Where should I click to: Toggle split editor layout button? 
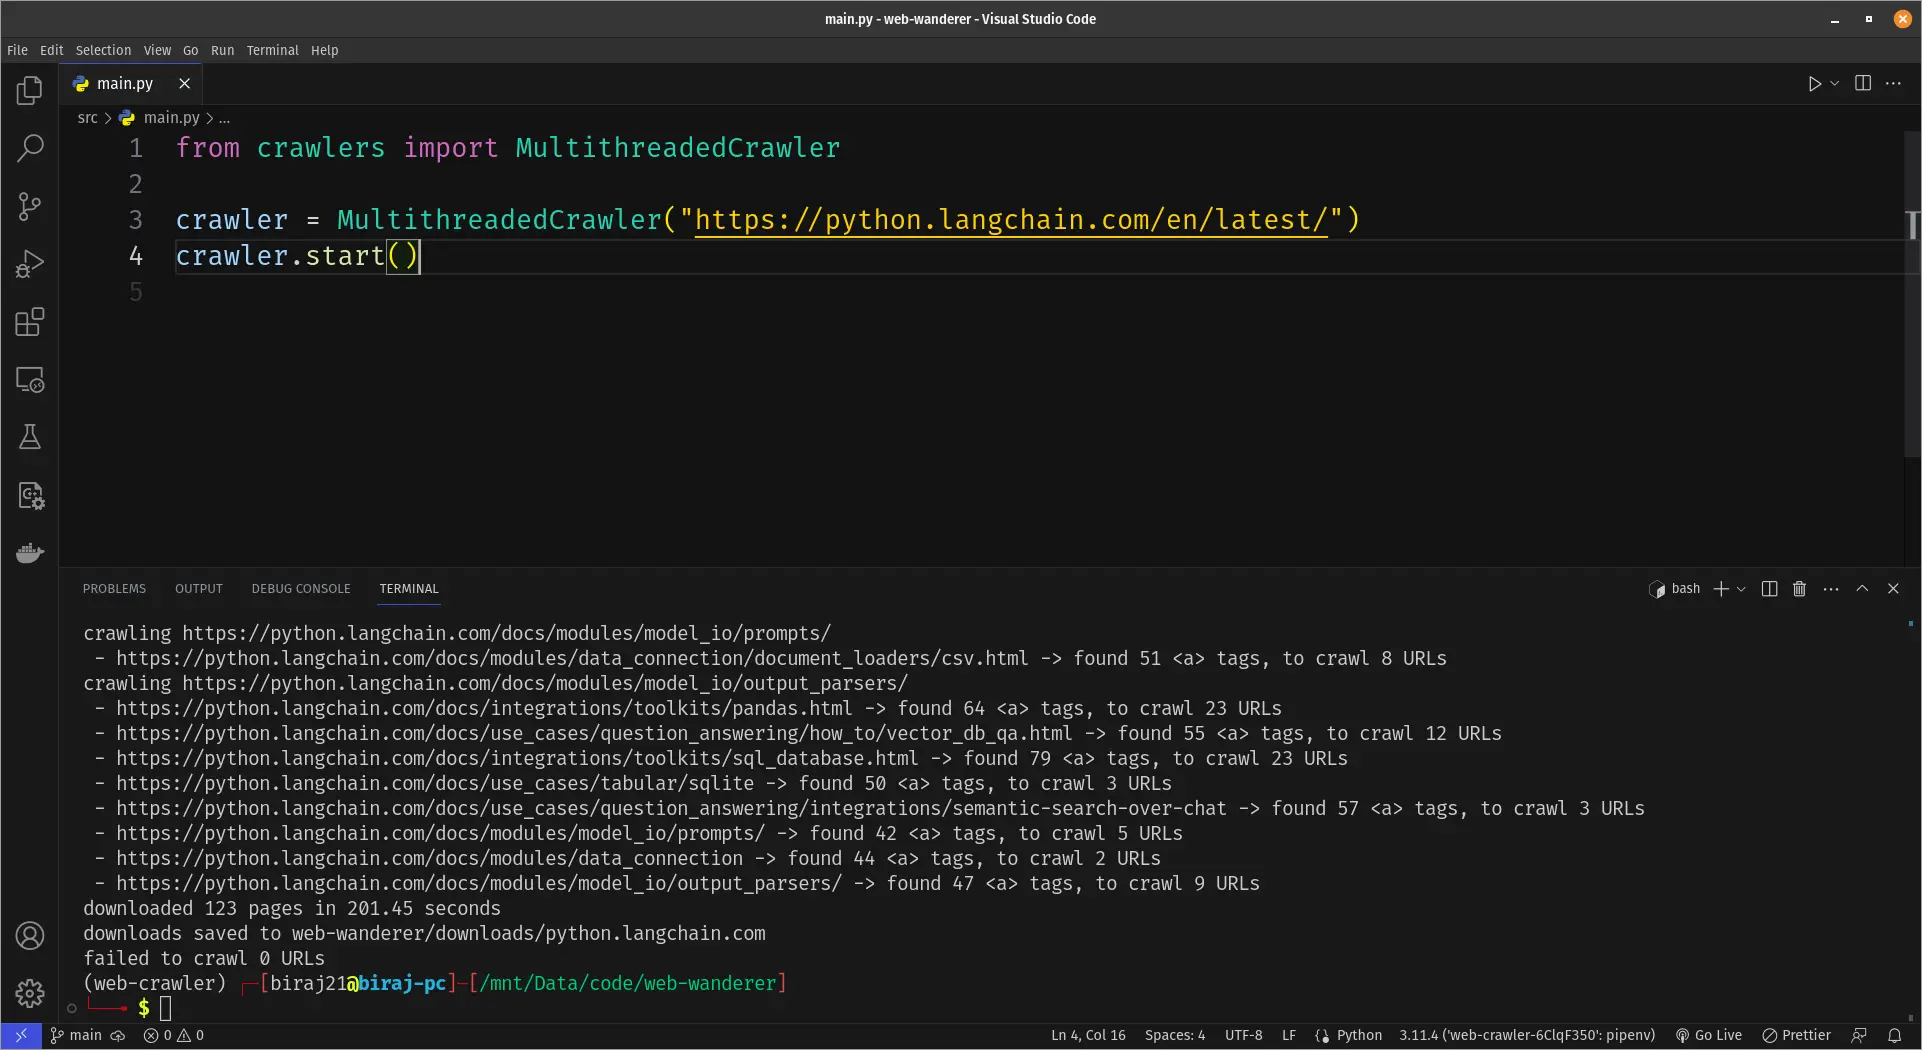1862,84
